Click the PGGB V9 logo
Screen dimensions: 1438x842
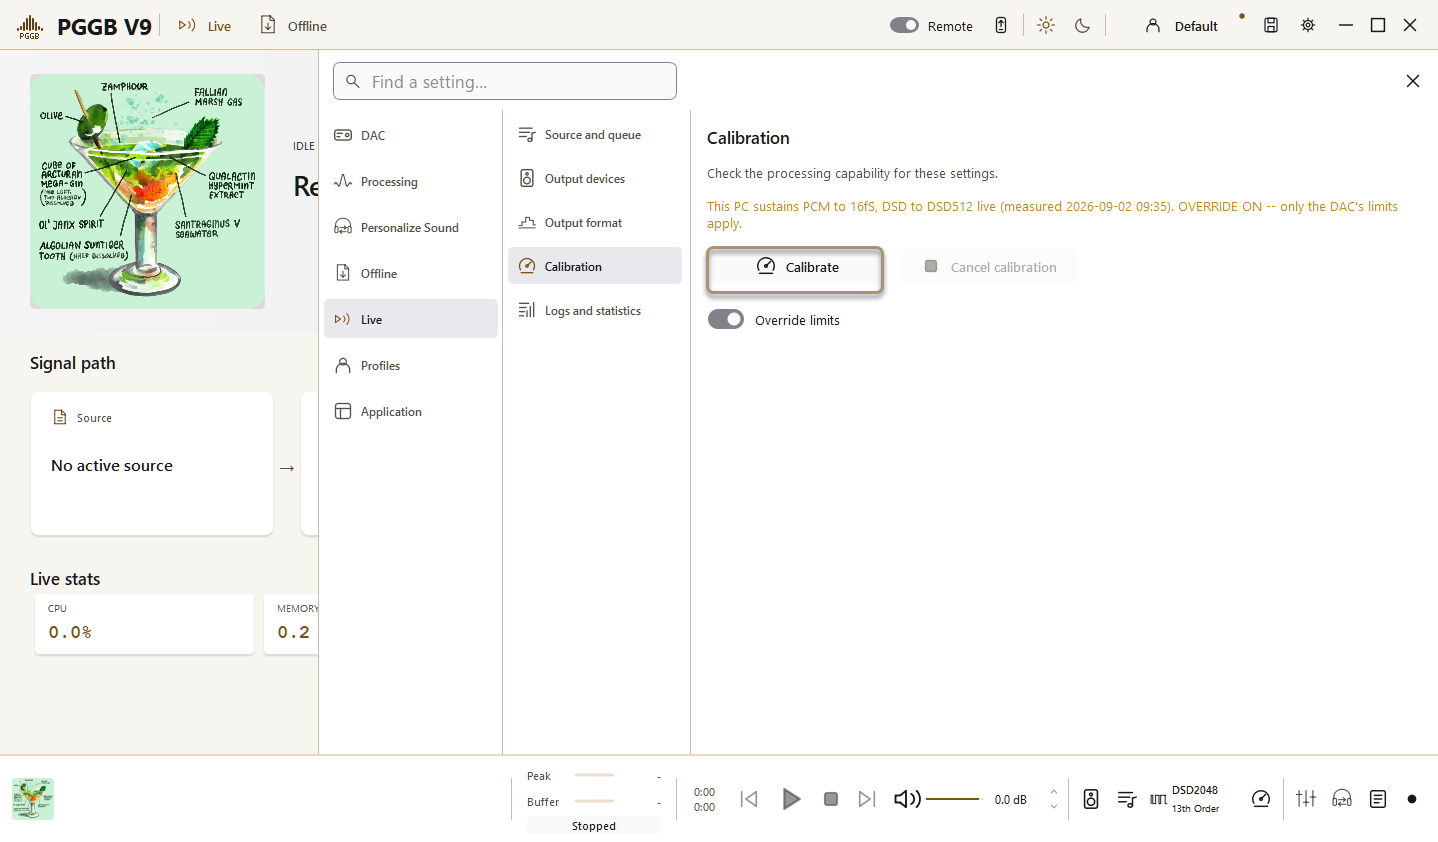[84, 26]
